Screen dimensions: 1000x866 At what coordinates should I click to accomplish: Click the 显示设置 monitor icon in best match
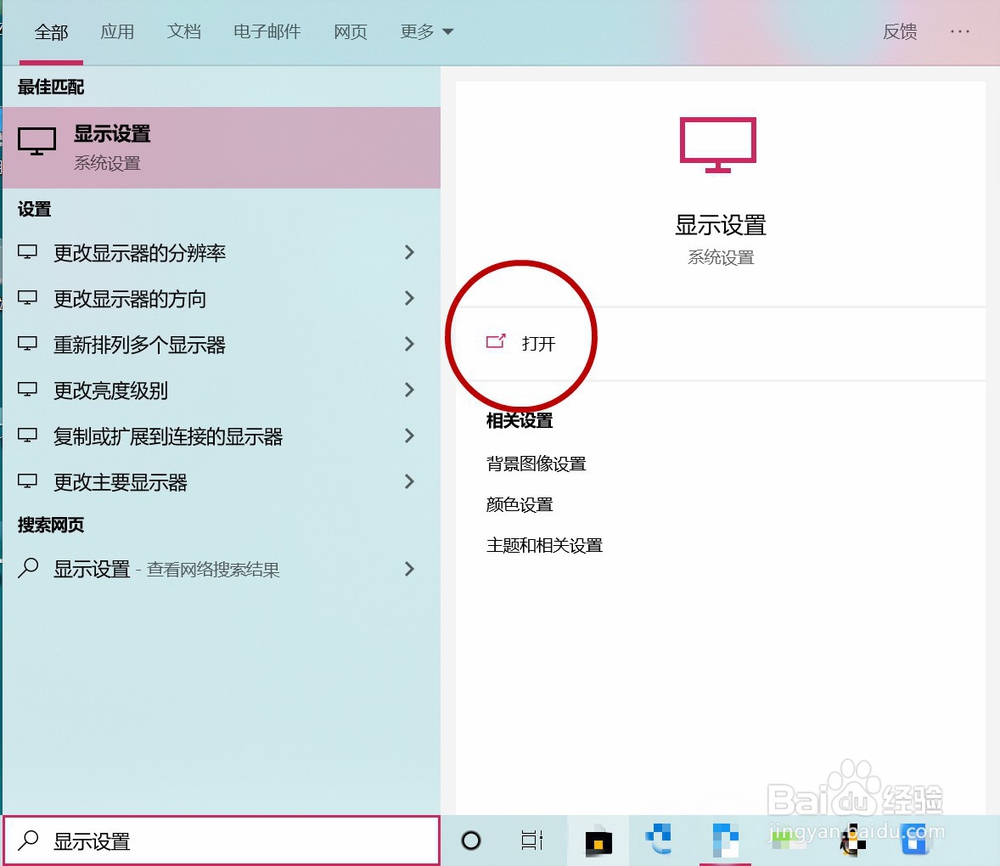[36, 141]
